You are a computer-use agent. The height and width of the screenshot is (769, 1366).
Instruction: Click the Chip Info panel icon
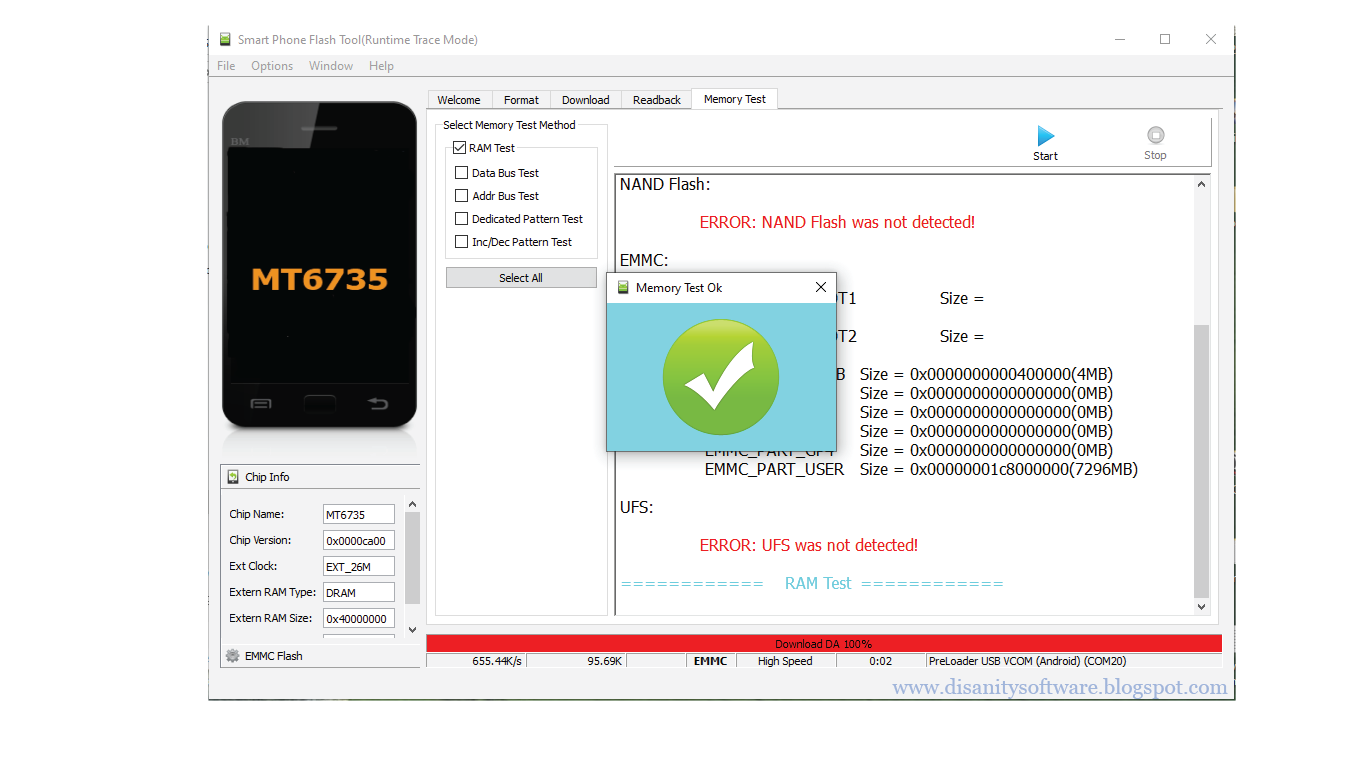click(233, 477)
